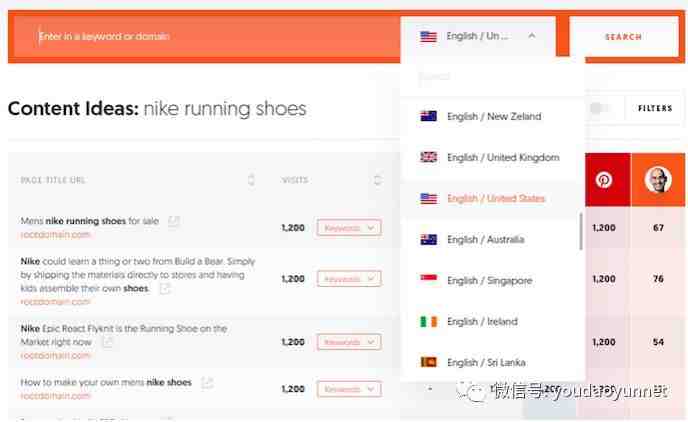The height and width of the screenshot is (422, 688).
Task: Open domain link under 'How to make your own mens nike shoes'
Action: pos(55,396)
